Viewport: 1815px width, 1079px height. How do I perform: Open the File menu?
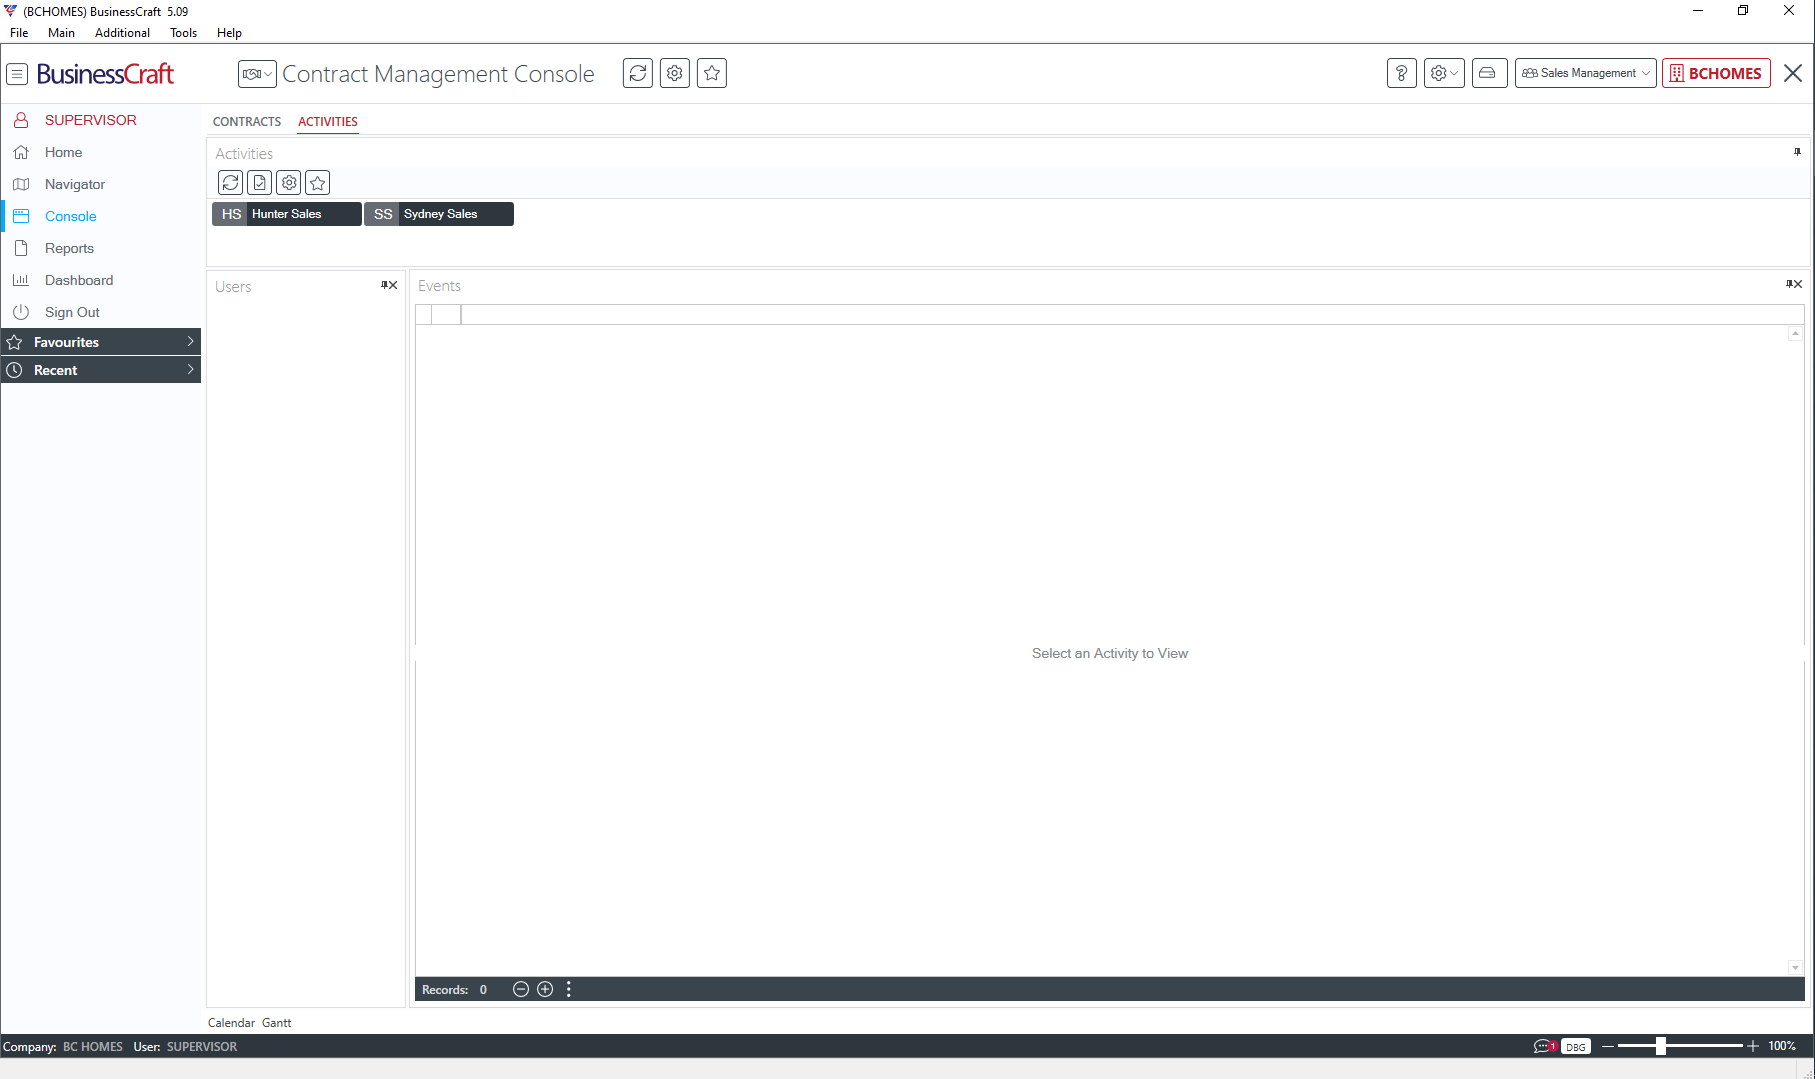19,33
